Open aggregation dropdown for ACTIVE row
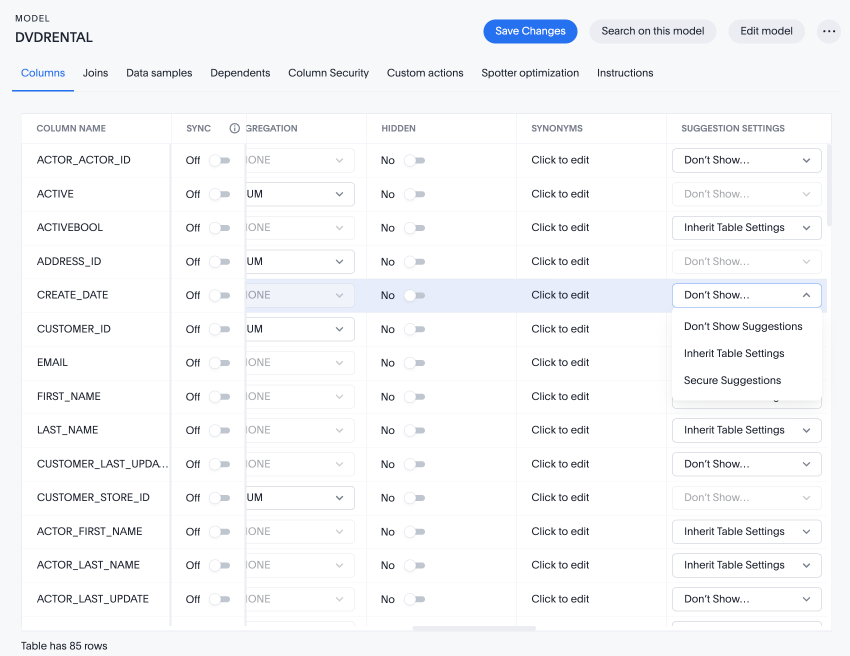 pyautogui.click(x=300, y=194)
